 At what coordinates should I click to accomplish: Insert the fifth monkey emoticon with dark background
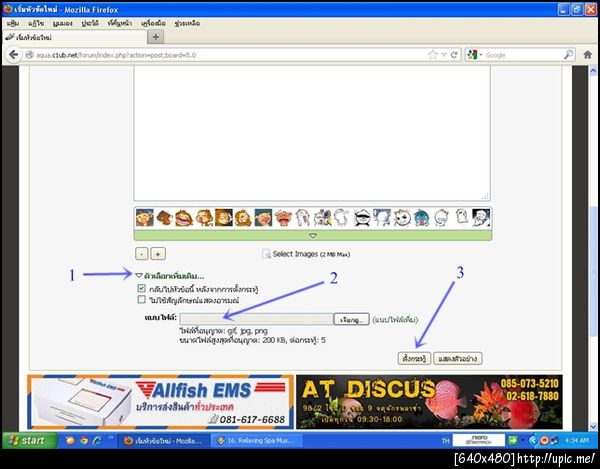pyautogui.click(x=224, y=218)
